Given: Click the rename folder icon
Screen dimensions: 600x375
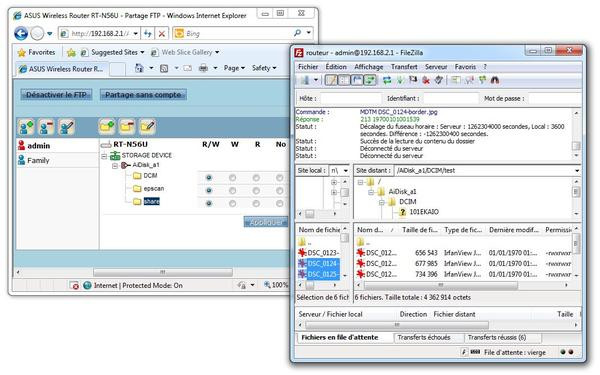Looking at the screenshot, I should pyautogui.click(x=148, y=127).
